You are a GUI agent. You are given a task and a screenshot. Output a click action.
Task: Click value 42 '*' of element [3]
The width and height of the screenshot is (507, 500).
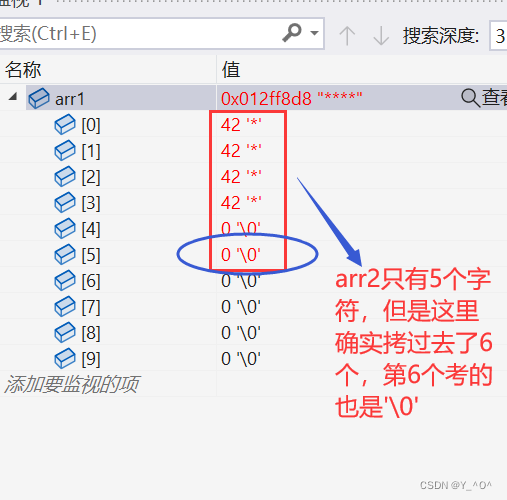coord(241,203)
